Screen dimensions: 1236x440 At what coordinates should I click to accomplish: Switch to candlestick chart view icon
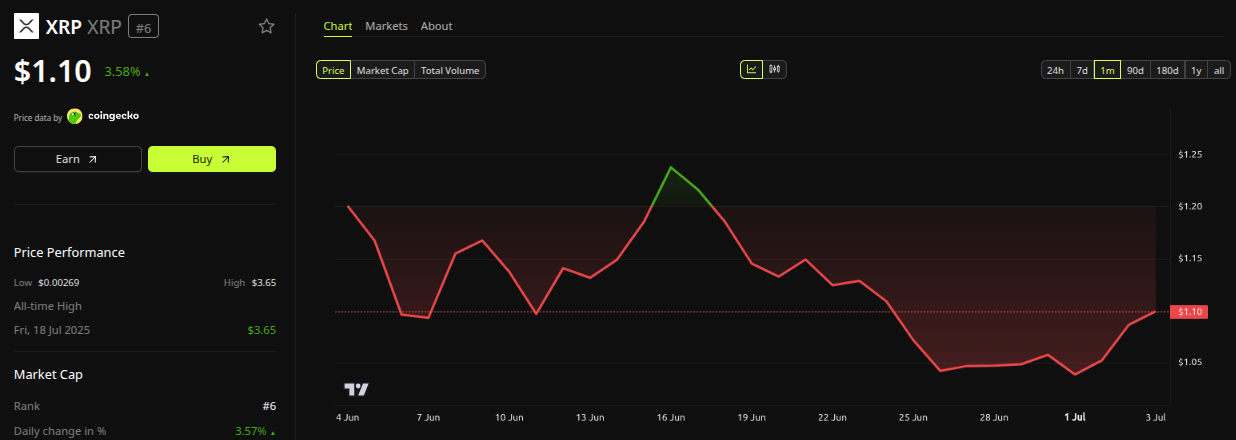[774, 70]
